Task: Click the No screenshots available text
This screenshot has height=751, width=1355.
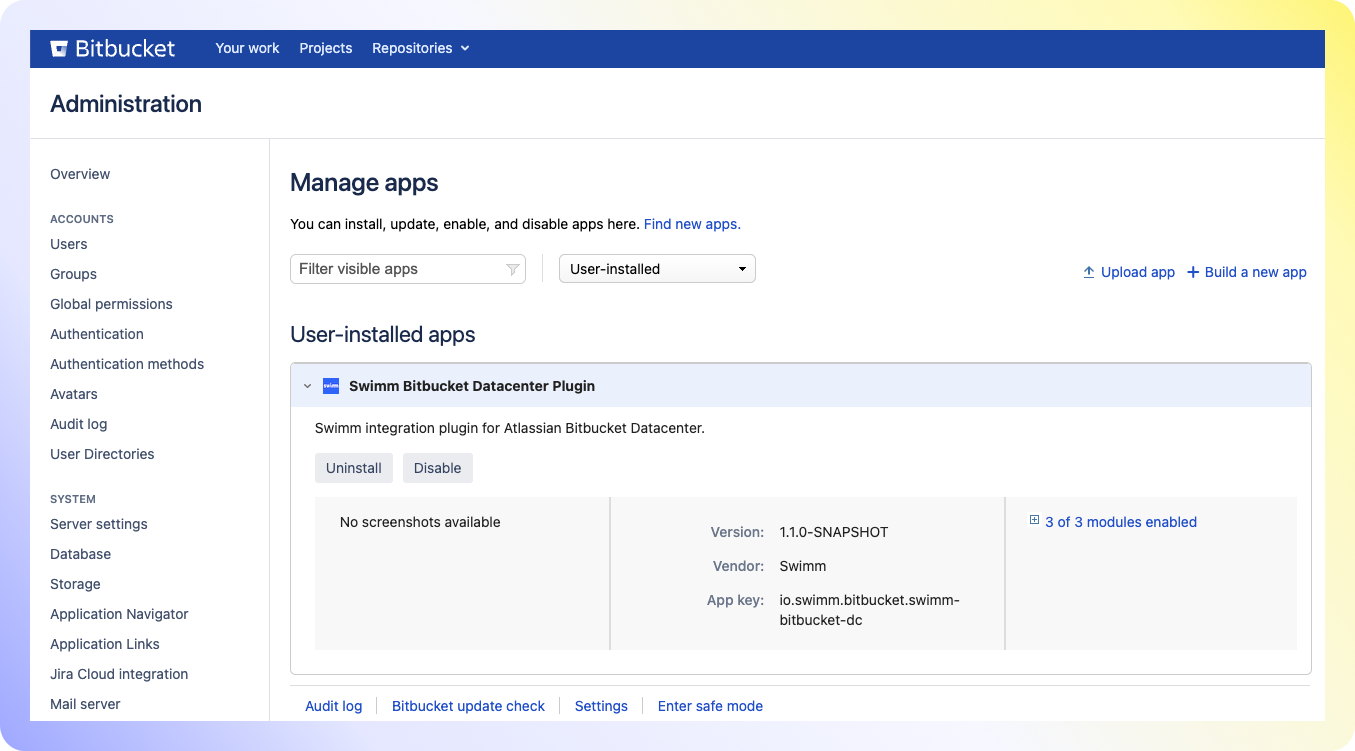Action: point(420,522)
